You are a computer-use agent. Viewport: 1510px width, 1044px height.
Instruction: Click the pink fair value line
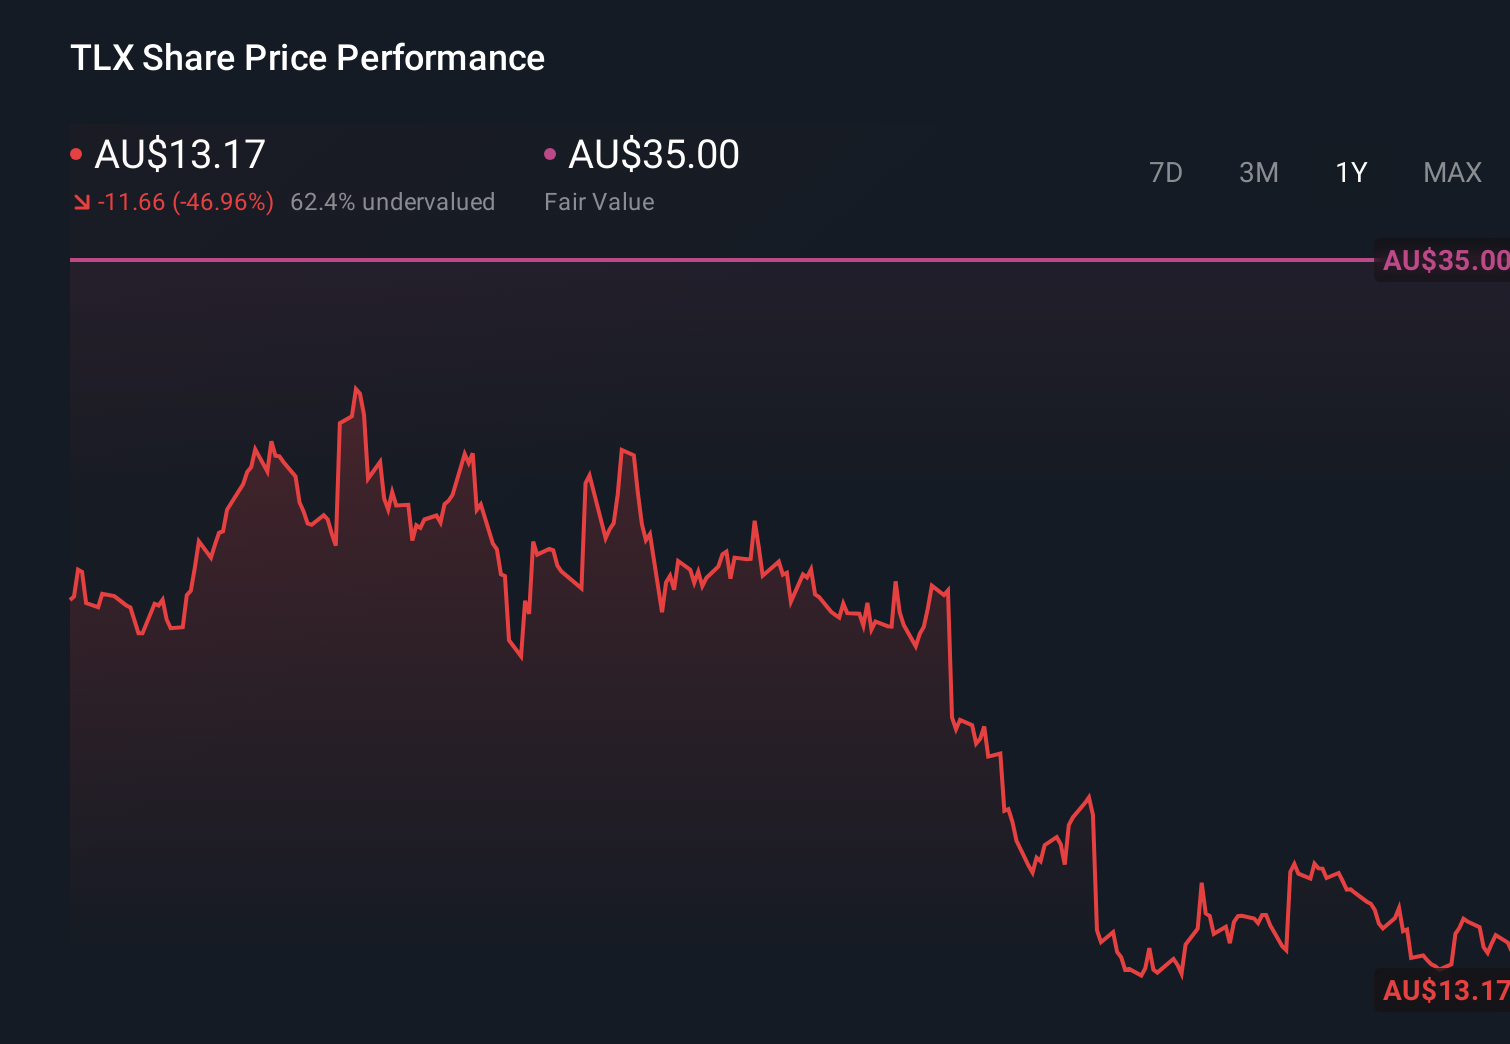(700, 261)
